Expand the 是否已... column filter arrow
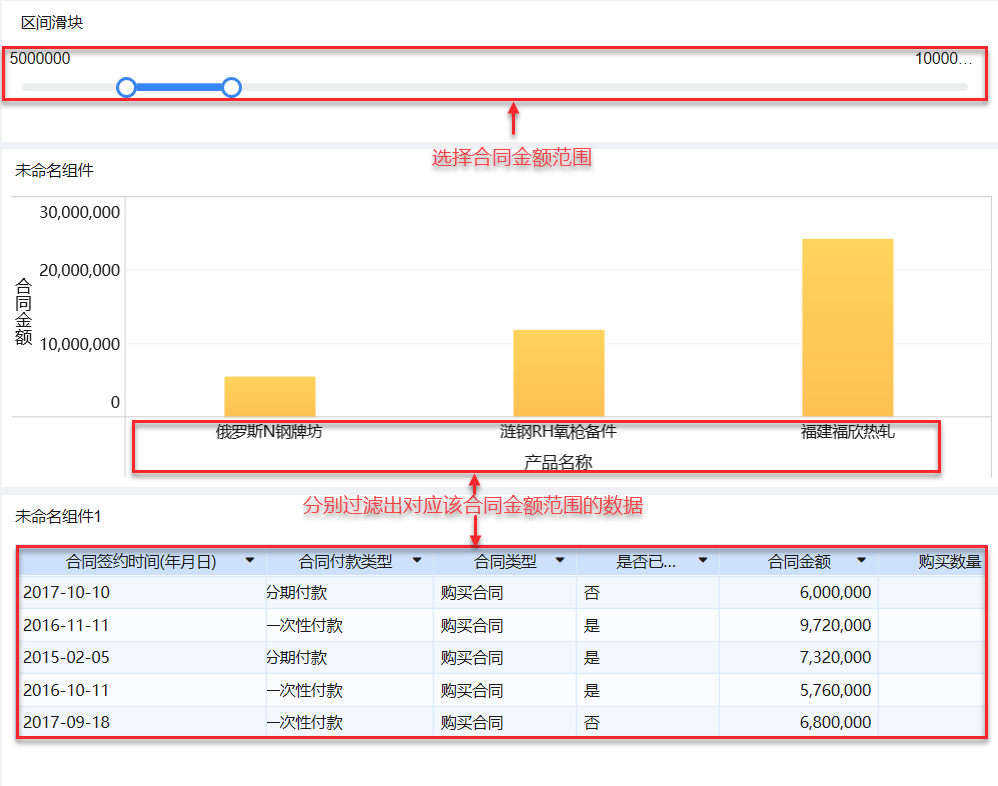This screenshot has width=998, height=786. click(x=703, y=561)
